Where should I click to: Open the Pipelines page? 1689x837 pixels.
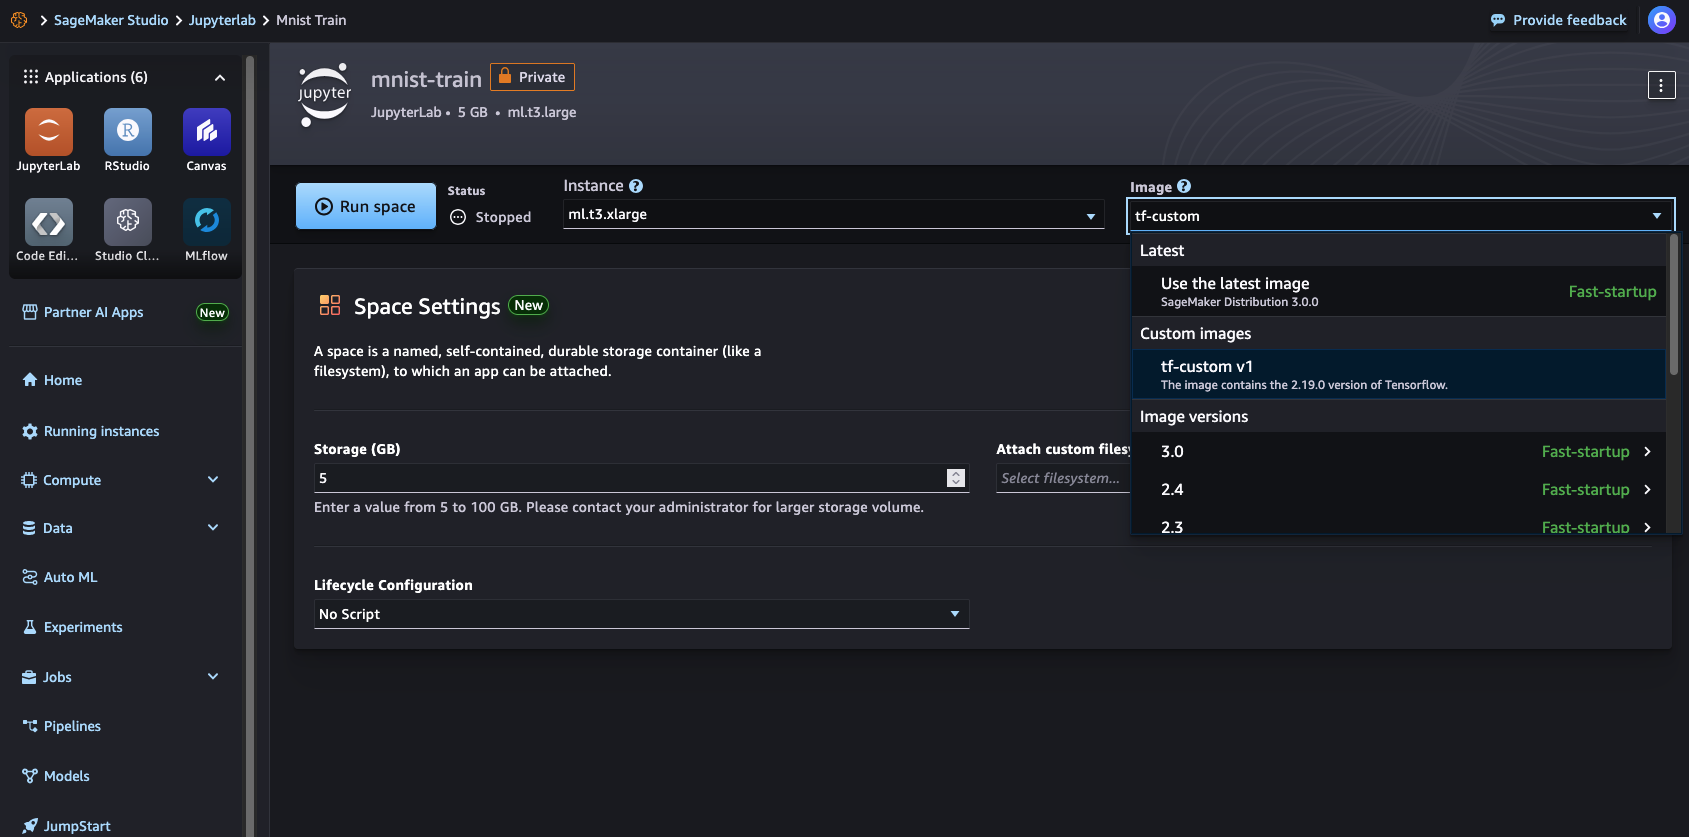click(61, 726)
